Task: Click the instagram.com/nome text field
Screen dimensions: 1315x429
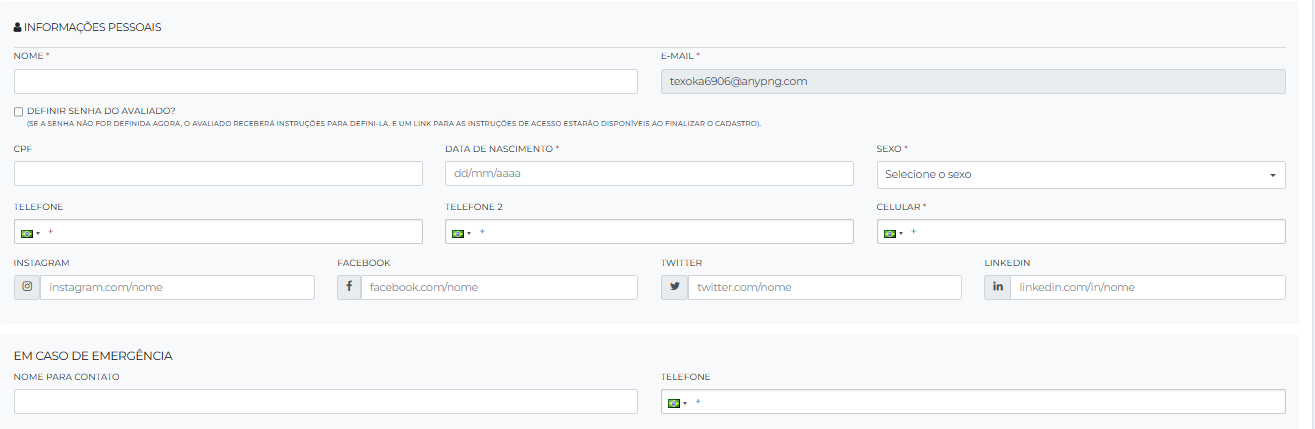Action: point(177,287)
